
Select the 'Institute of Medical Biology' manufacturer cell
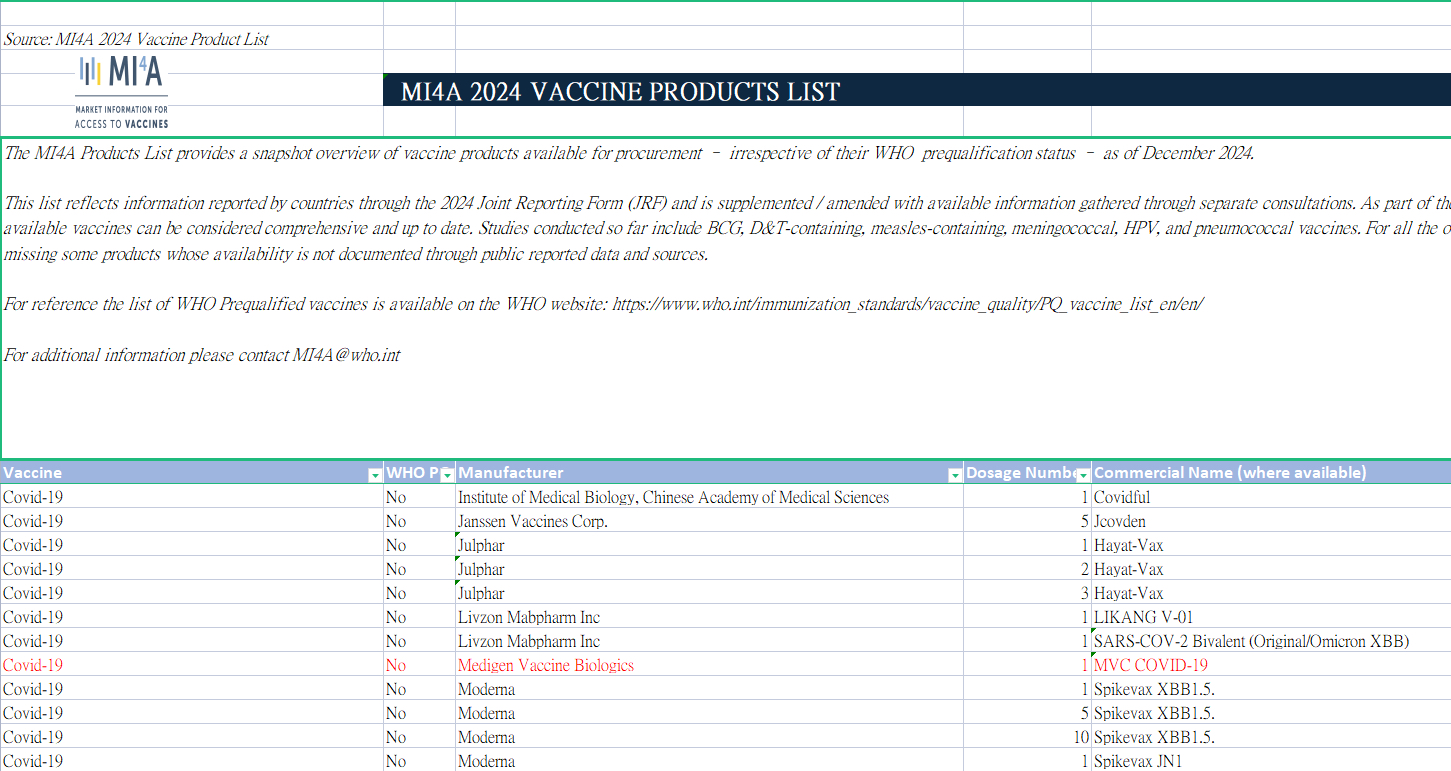[709, 497]
